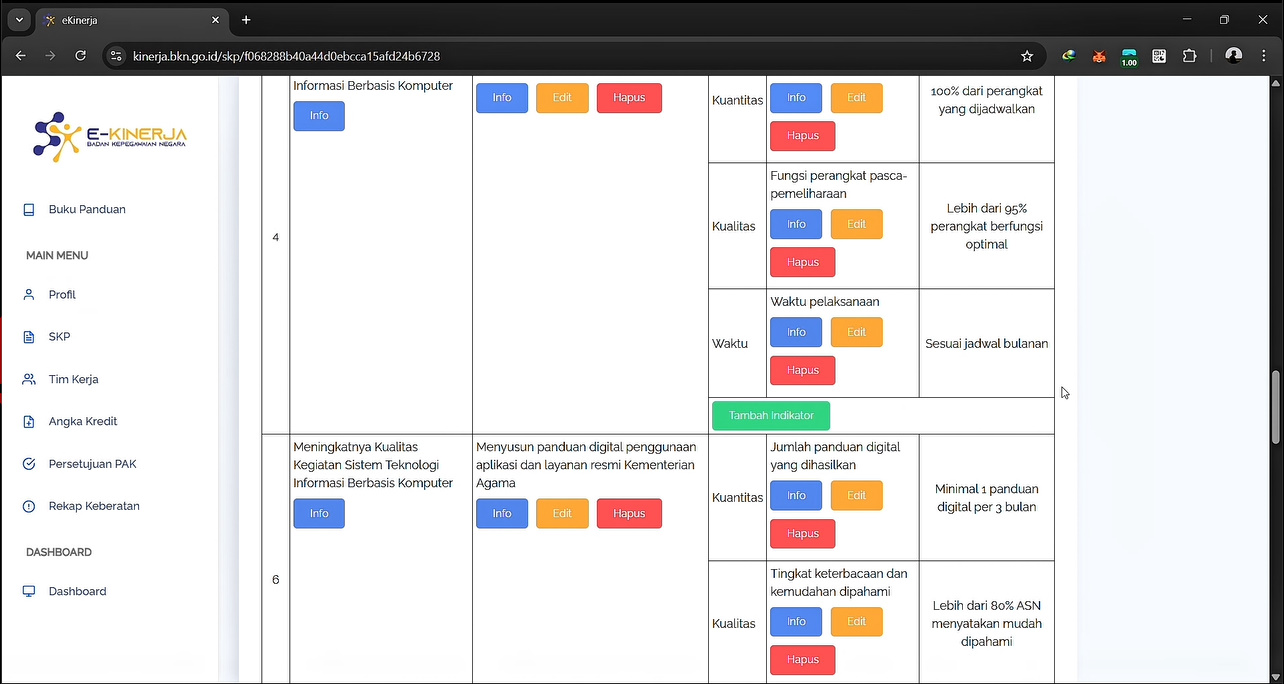Click the MetaMask fox extension icon
This screenshot has width=1284, height=684.
(x=1099, y=56)
